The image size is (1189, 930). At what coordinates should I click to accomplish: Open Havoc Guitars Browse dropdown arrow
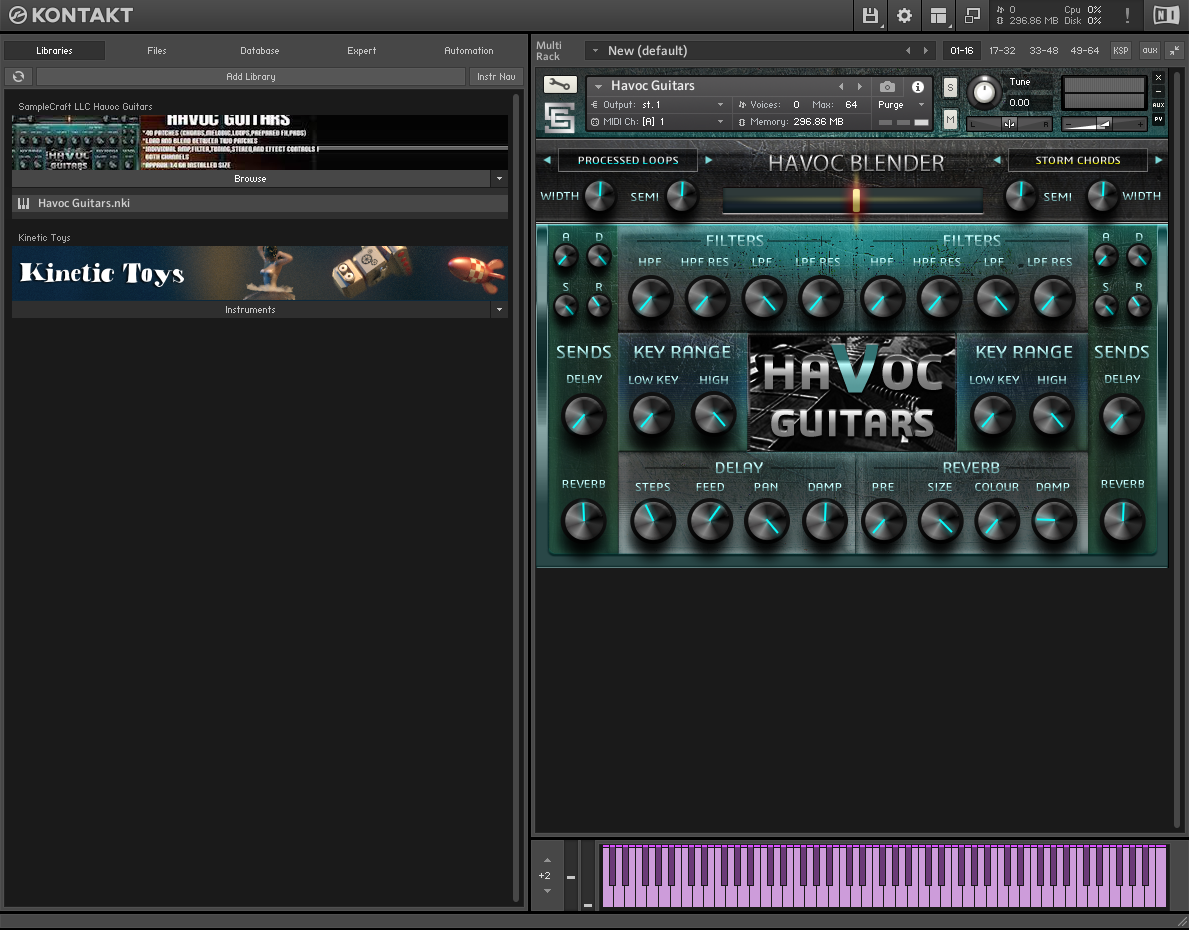pos(499,179)
